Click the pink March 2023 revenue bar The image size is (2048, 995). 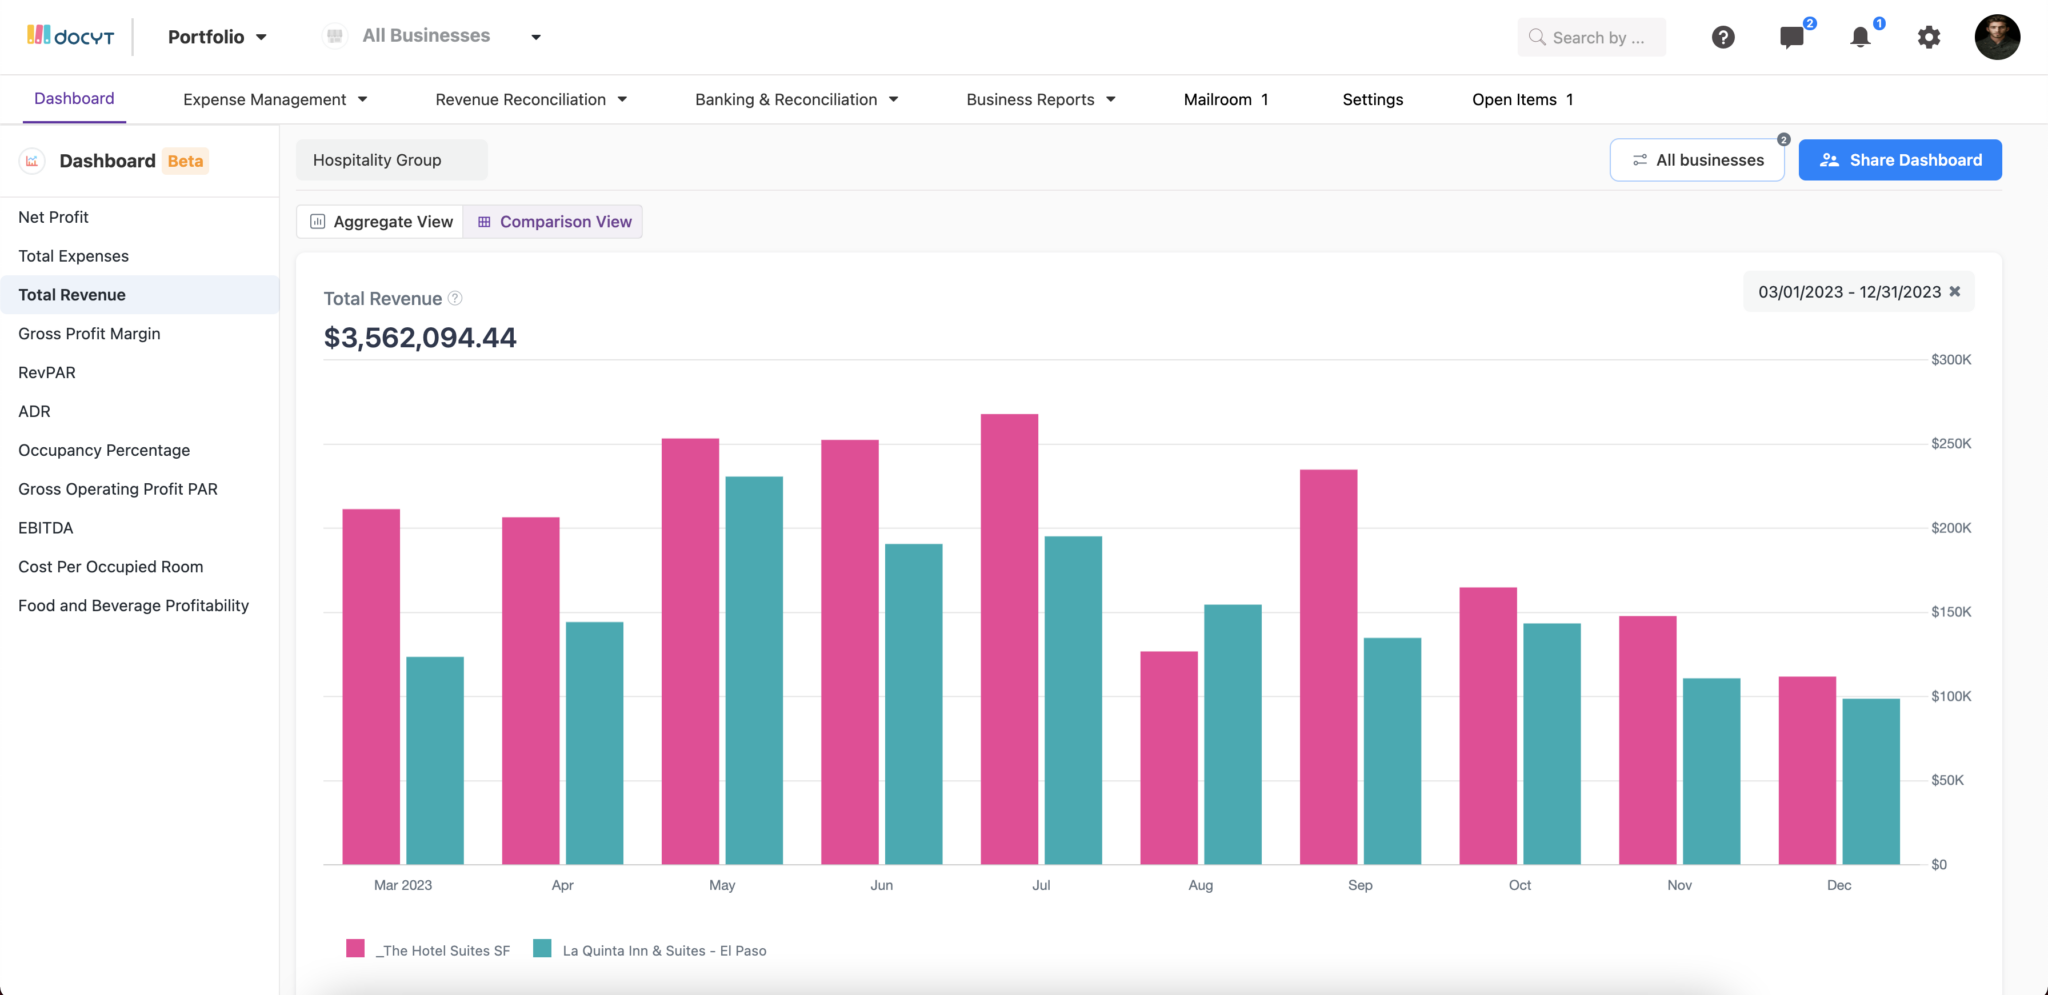click(371, 687)
